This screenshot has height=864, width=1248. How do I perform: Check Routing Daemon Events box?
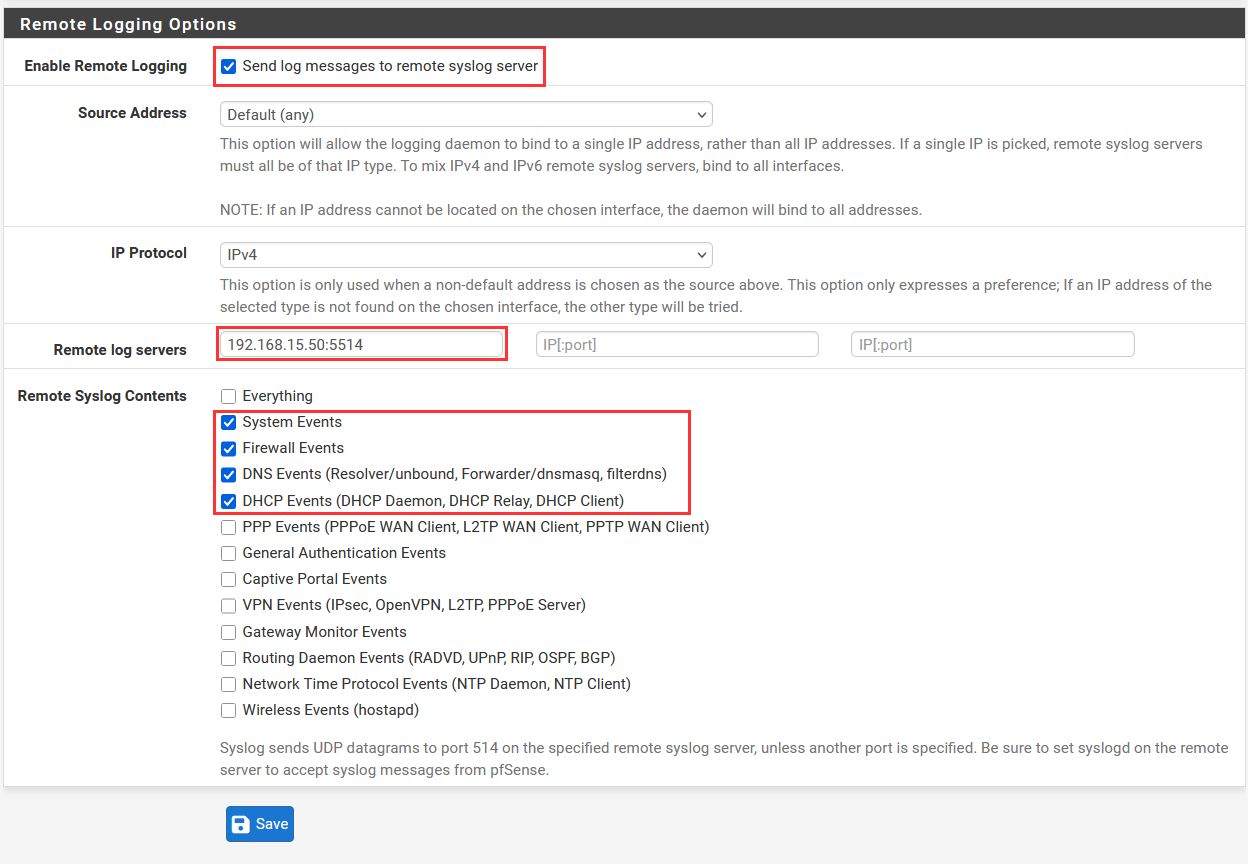pyautogui.click(x=229, y=659)
